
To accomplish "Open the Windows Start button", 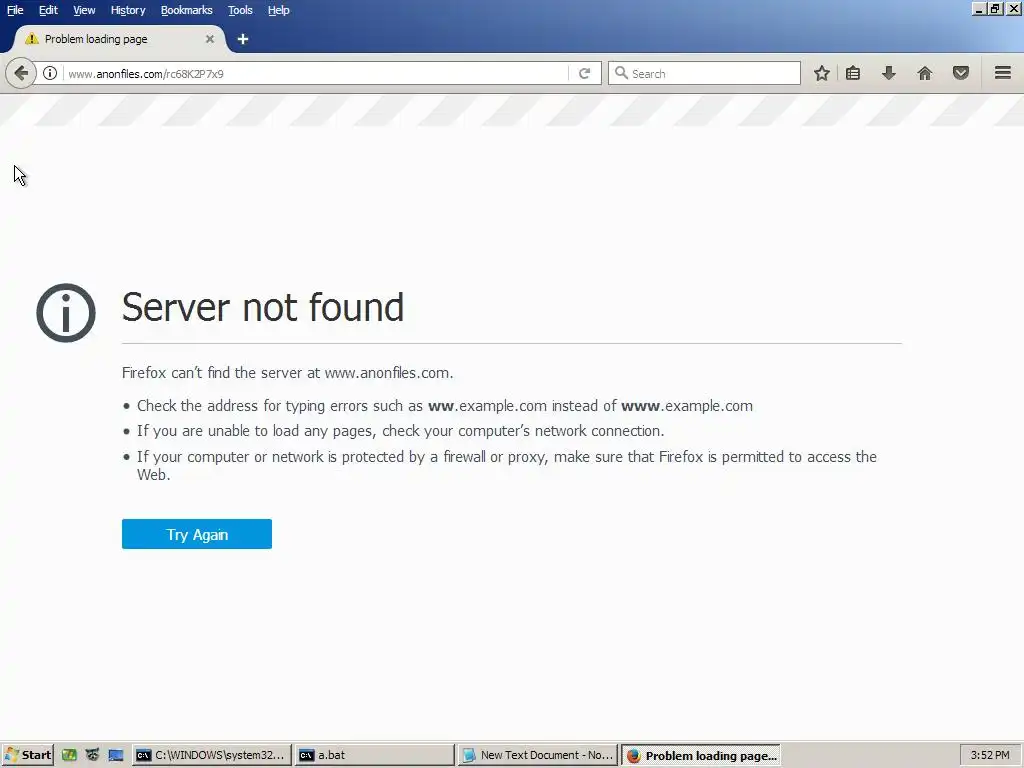I will (x=28, y=755).
